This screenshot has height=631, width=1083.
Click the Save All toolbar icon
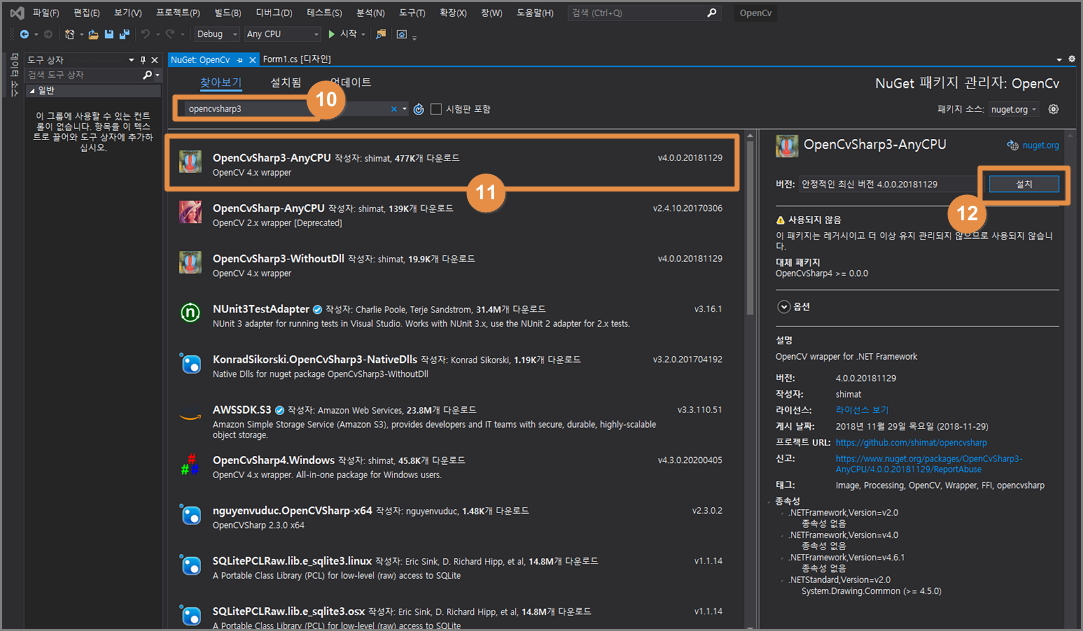point(125,34)
